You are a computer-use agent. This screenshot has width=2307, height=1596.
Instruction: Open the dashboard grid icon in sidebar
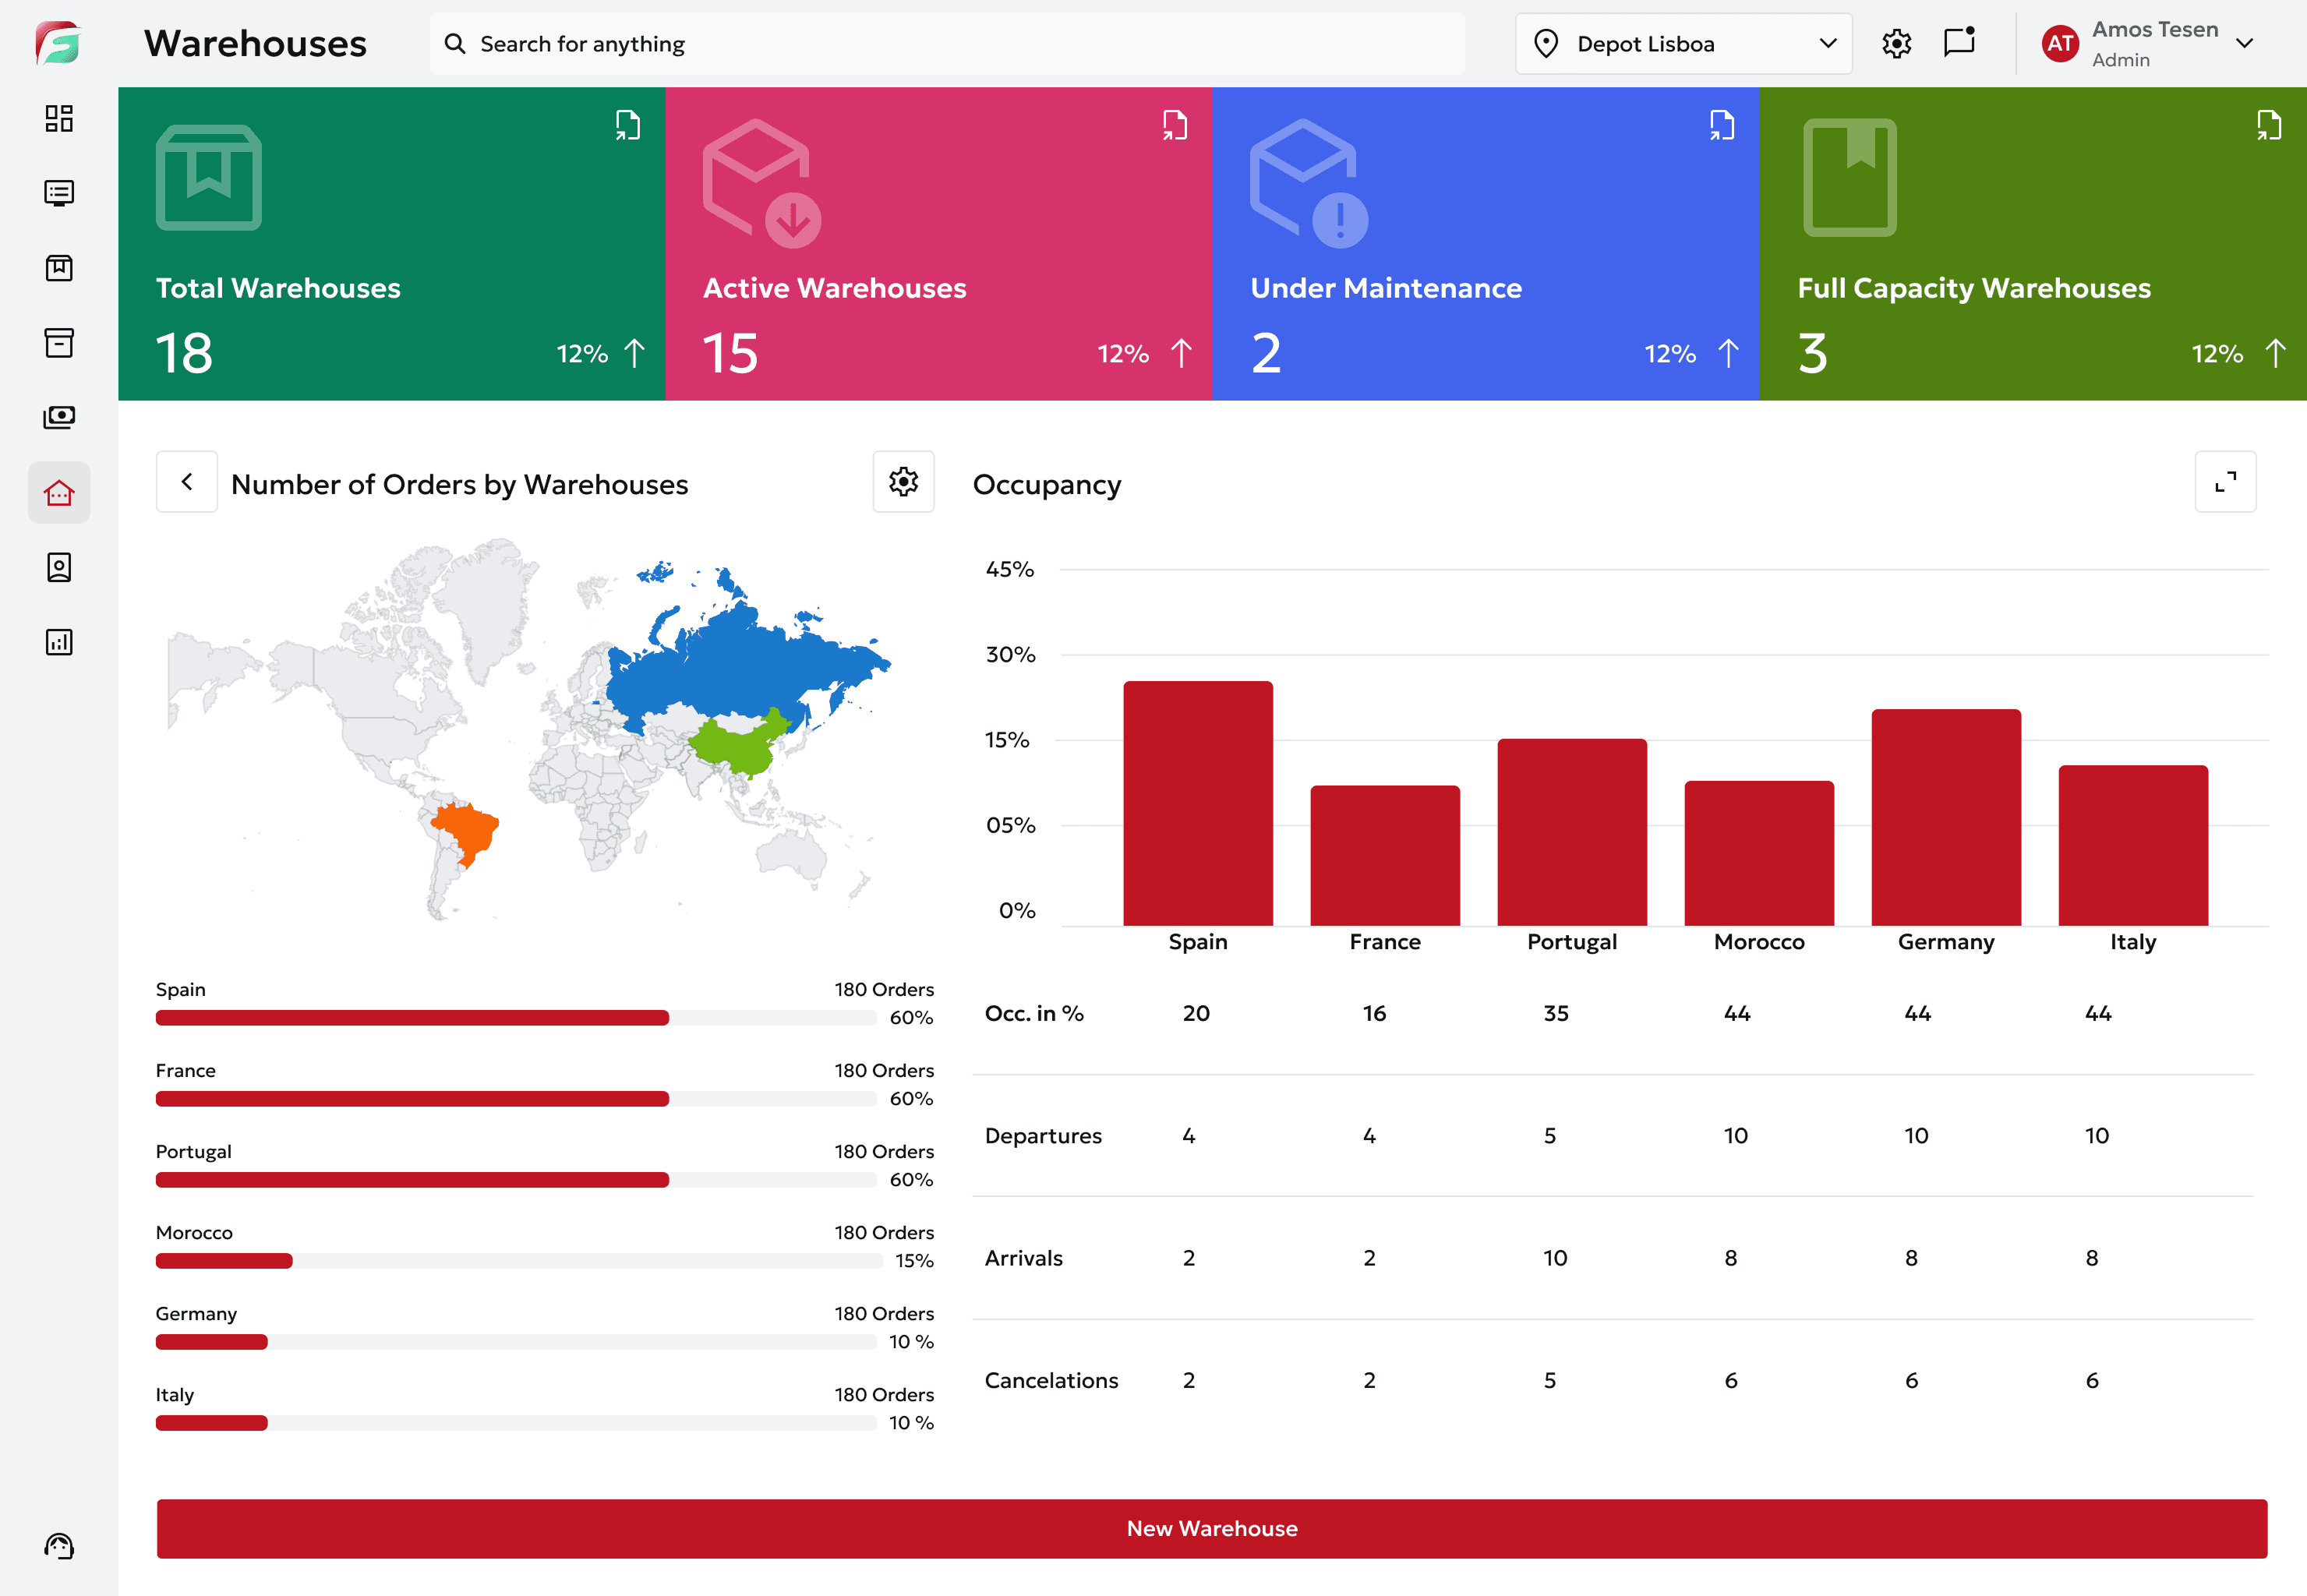59,118
